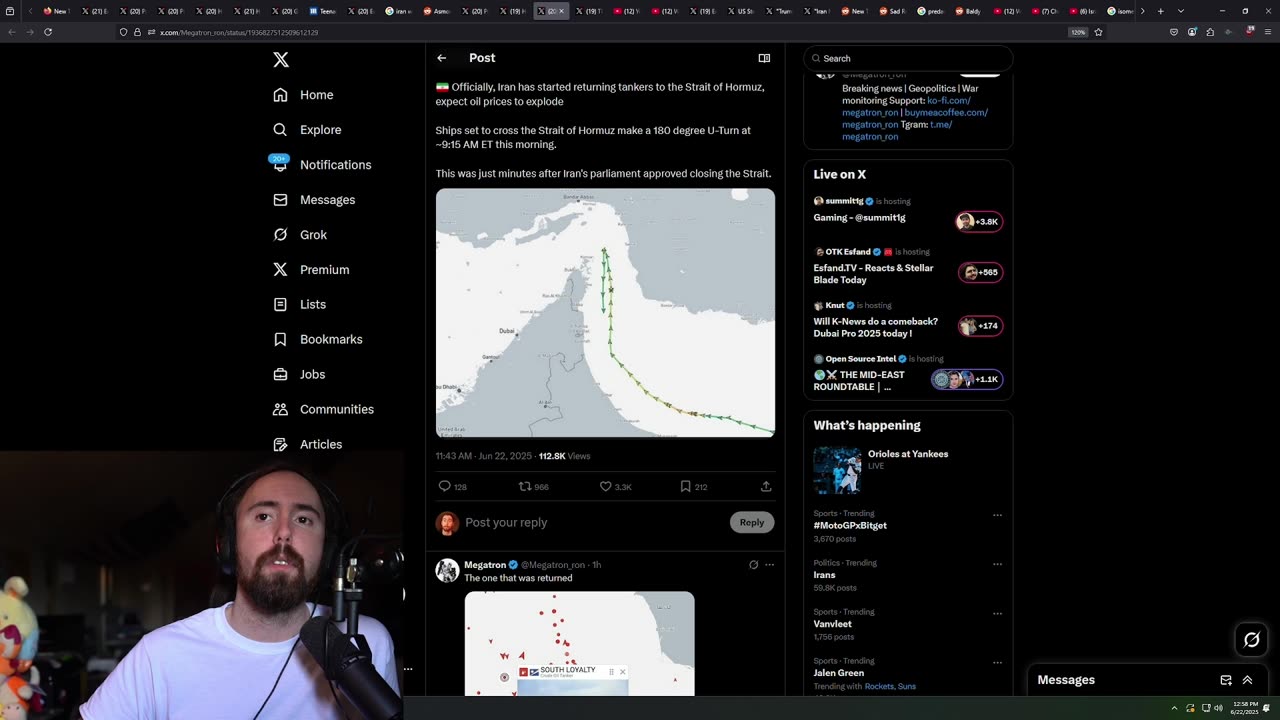Compose new message icon in Messages bar
This screenshot has height=720, width=1280.
(1226, 680)
